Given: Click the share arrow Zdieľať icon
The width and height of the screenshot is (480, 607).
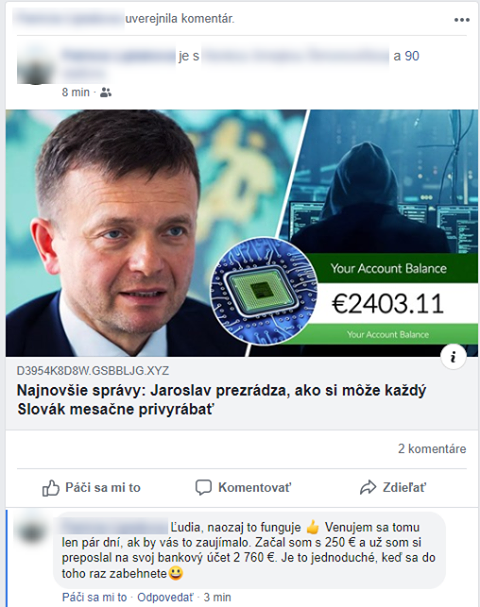Looking at the screenshot, I should tap(368, 488).
